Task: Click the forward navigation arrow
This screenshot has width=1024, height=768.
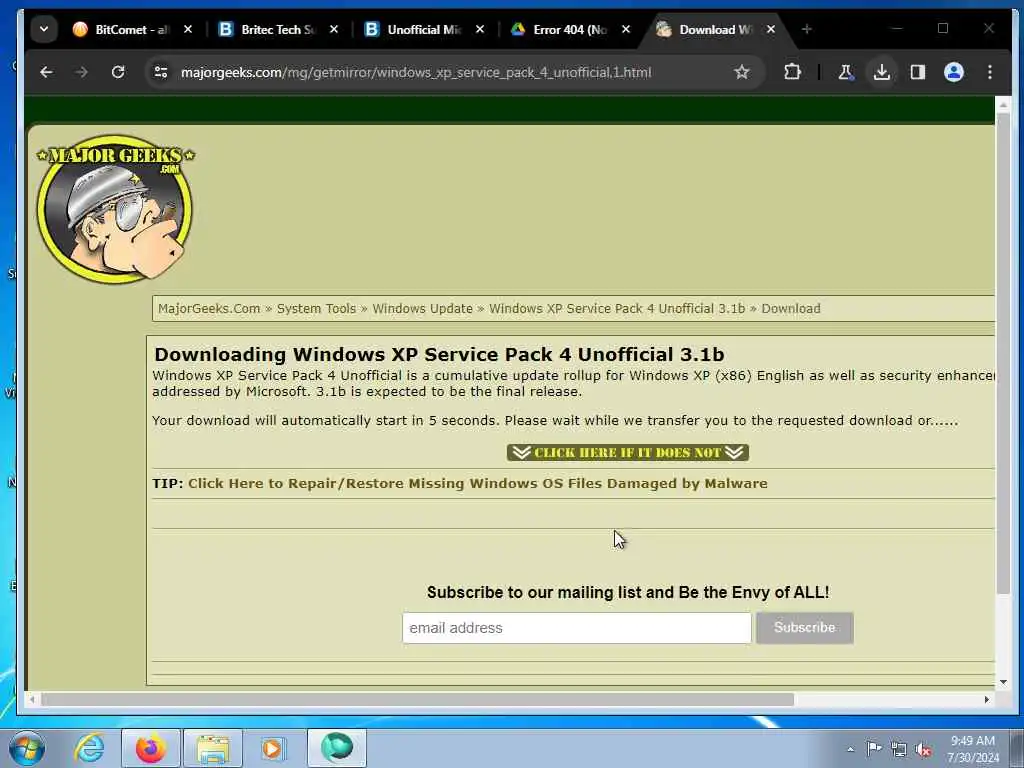Action: [x=82, y=72]
